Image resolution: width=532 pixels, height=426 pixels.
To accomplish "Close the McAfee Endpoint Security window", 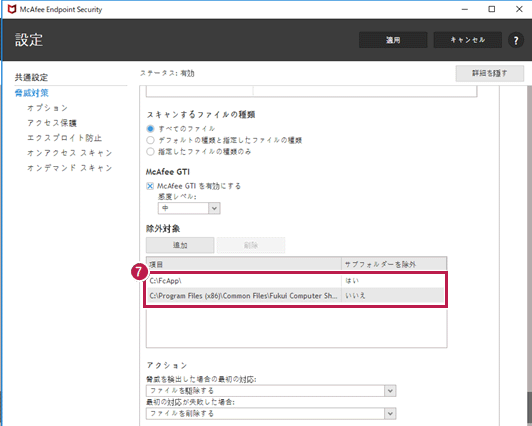I will [x=519, y=9].
